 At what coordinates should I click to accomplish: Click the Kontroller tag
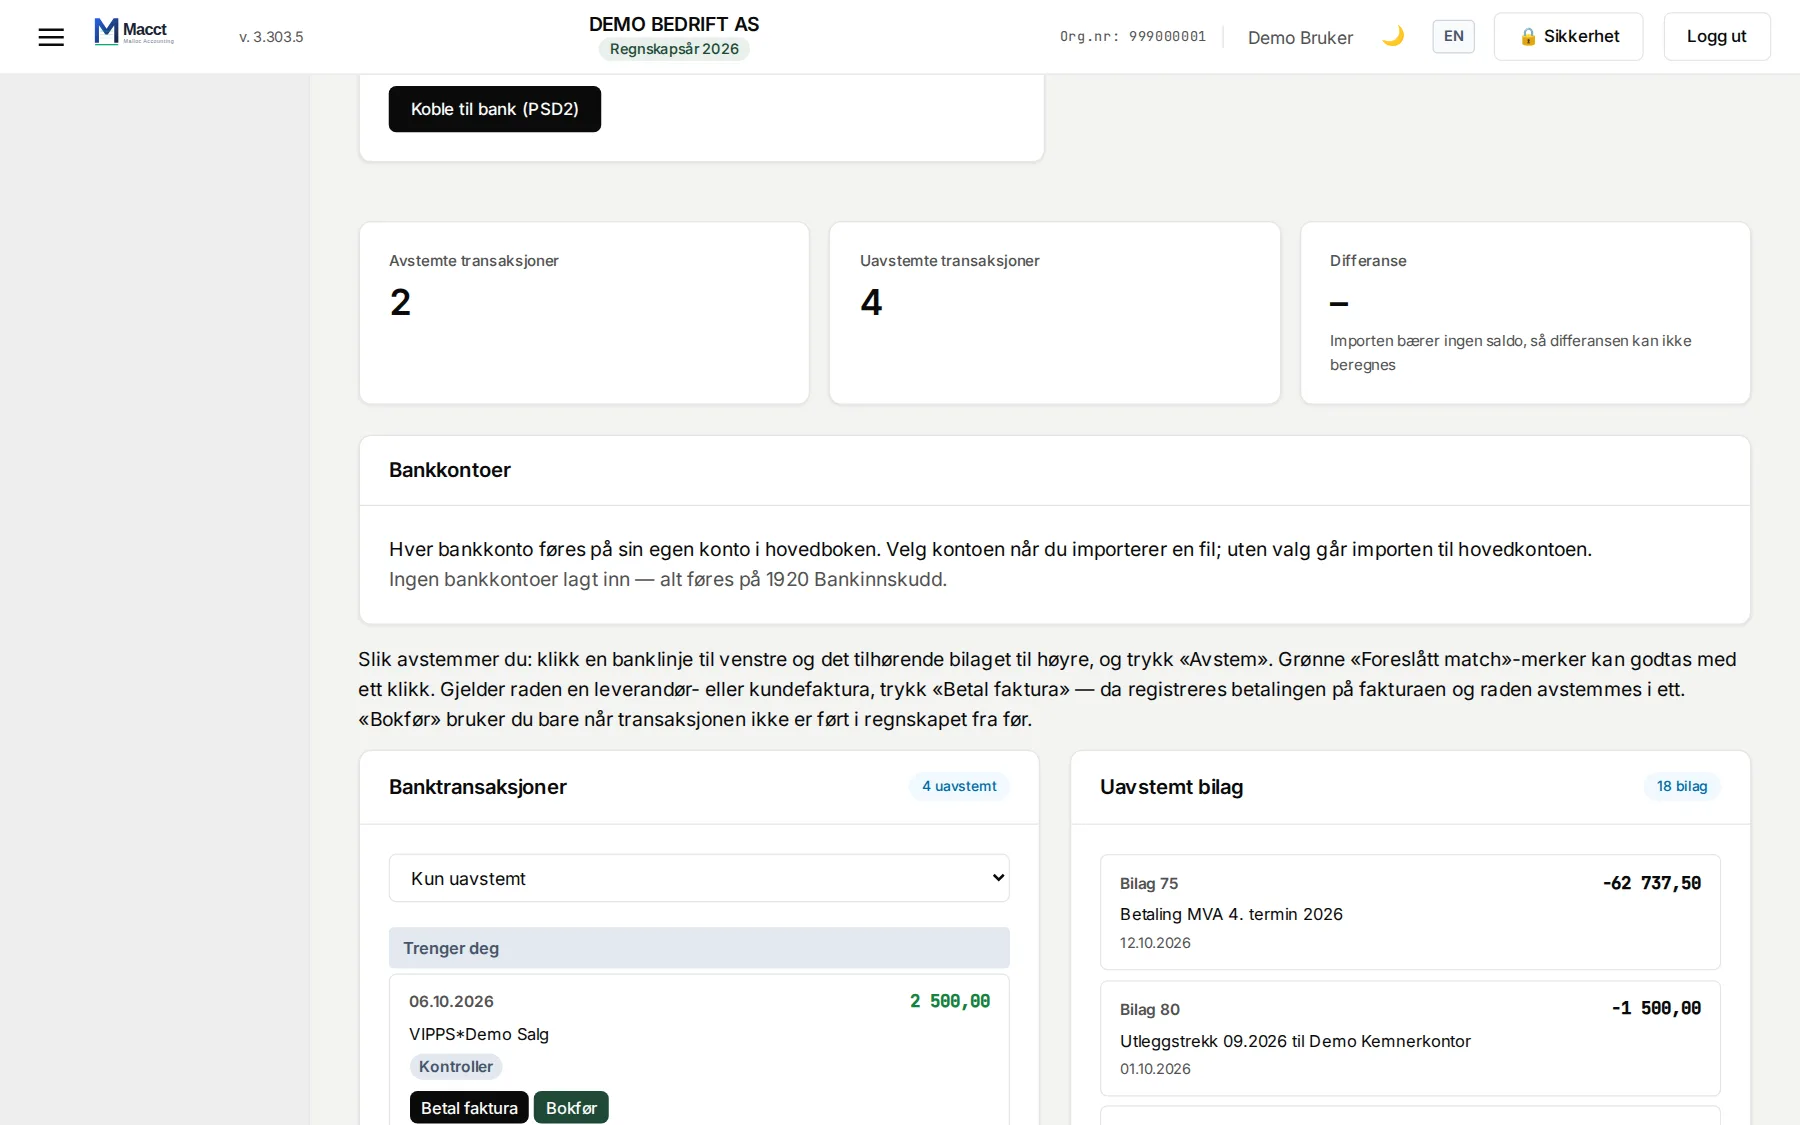pyautogui.click(x=456, y=1066)
